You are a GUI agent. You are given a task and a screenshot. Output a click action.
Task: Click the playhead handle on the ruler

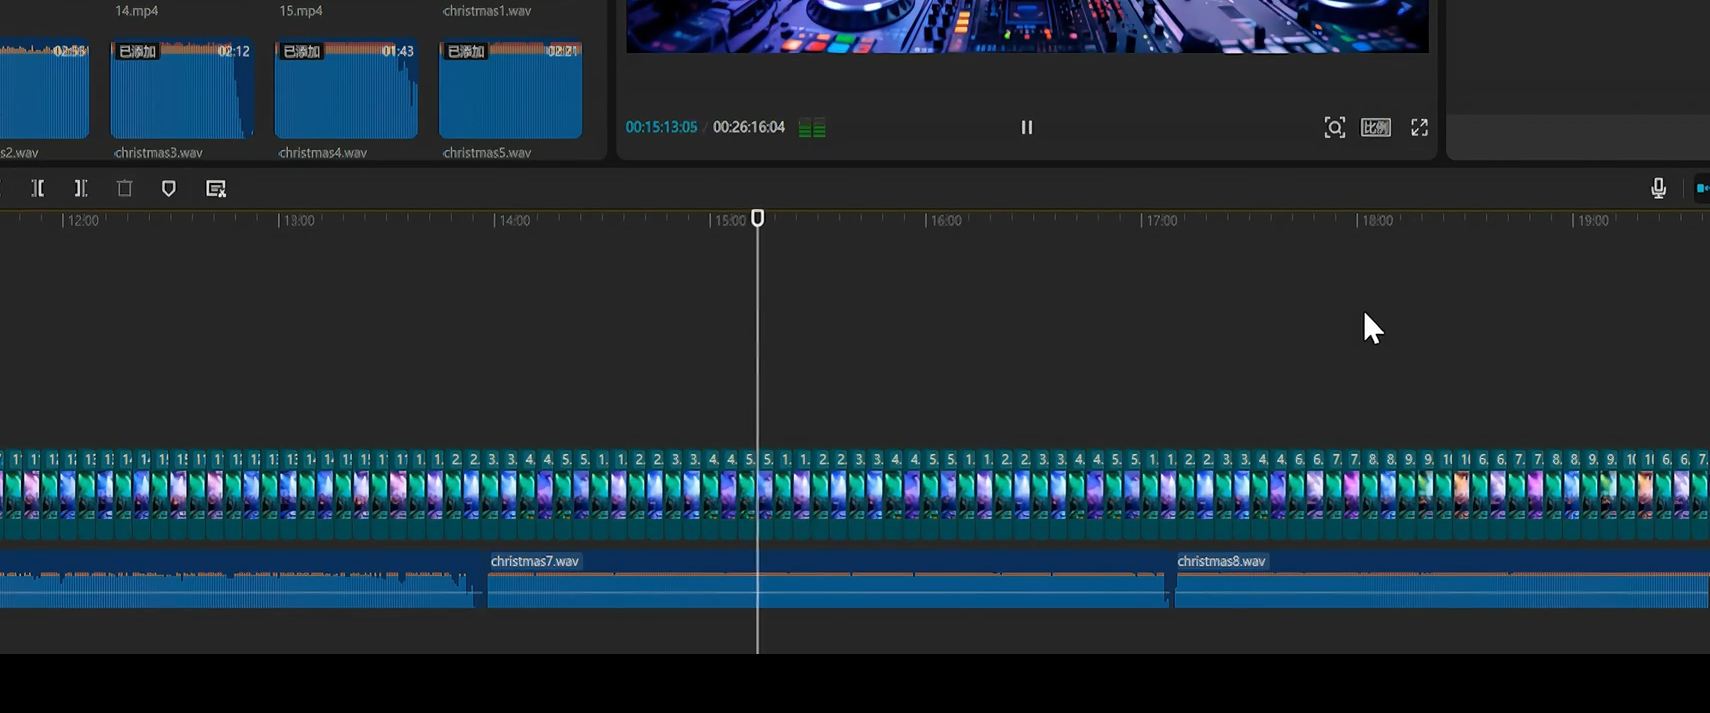(x=758, y=218)
